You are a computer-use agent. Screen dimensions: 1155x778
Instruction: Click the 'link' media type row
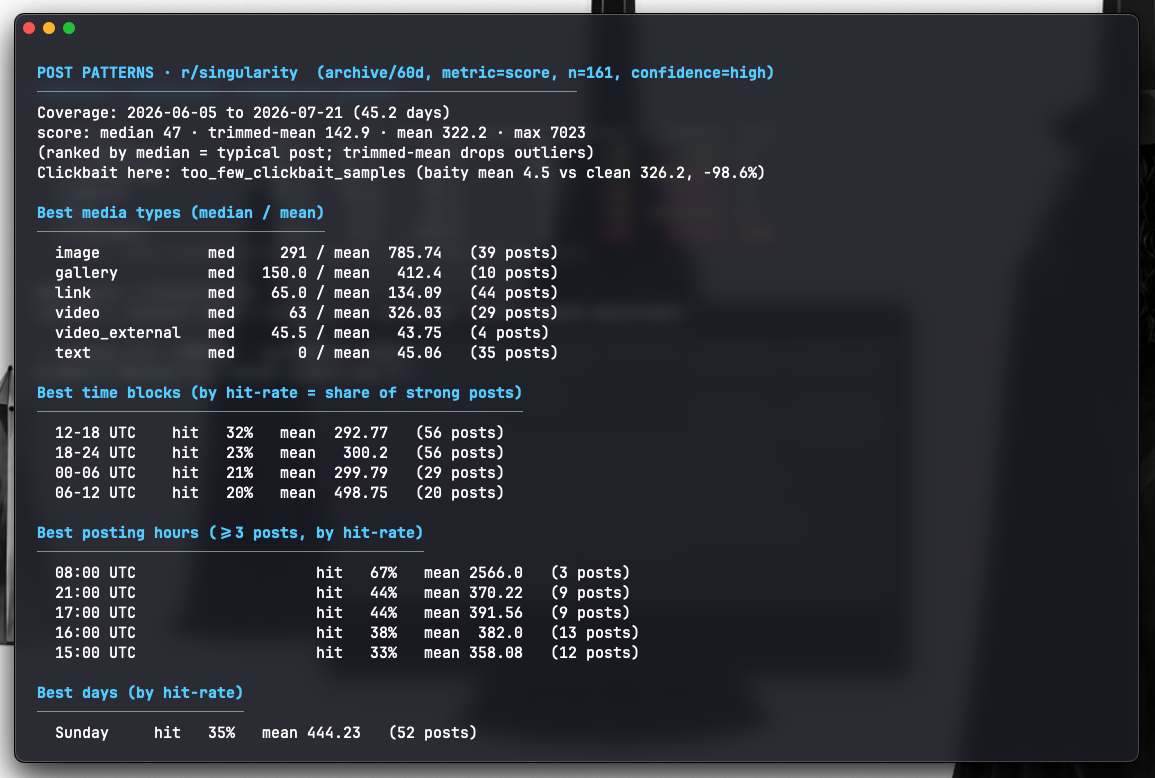point(306,292)
